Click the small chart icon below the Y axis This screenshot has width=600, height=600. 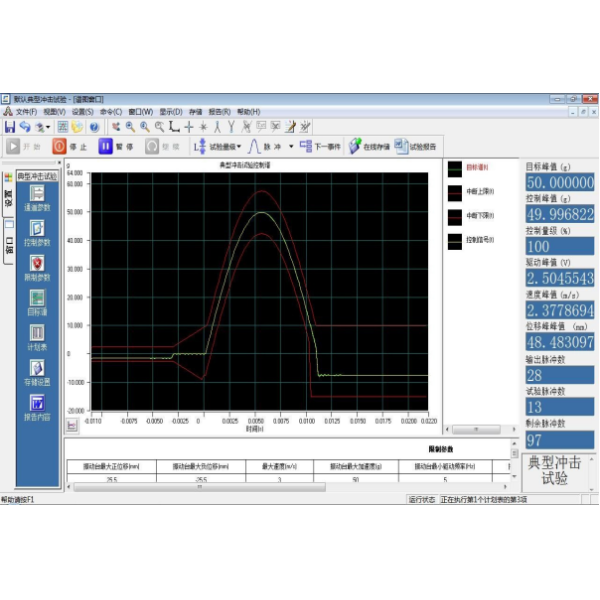click(x=72, y=425)
